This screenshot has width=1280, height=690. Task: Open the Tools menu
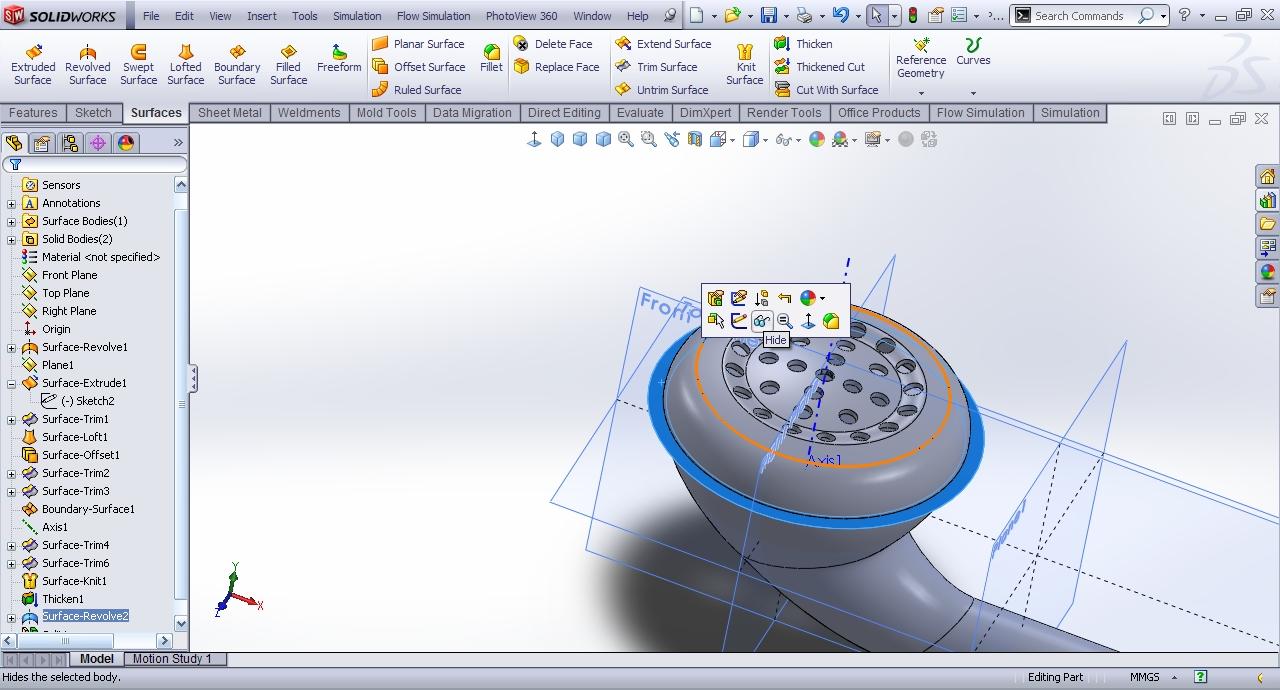click(x=305, y=16)
